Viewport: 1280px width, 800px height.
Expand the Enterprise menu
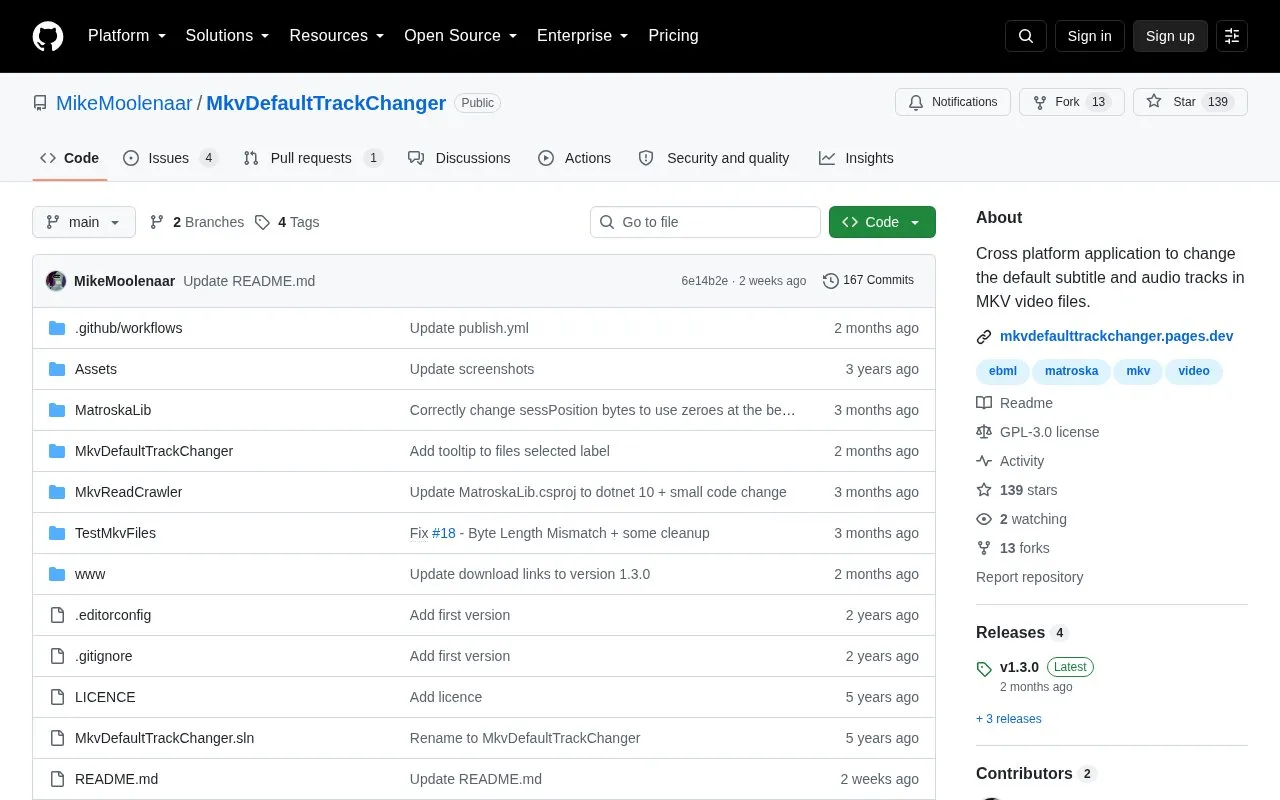[582, 36]
